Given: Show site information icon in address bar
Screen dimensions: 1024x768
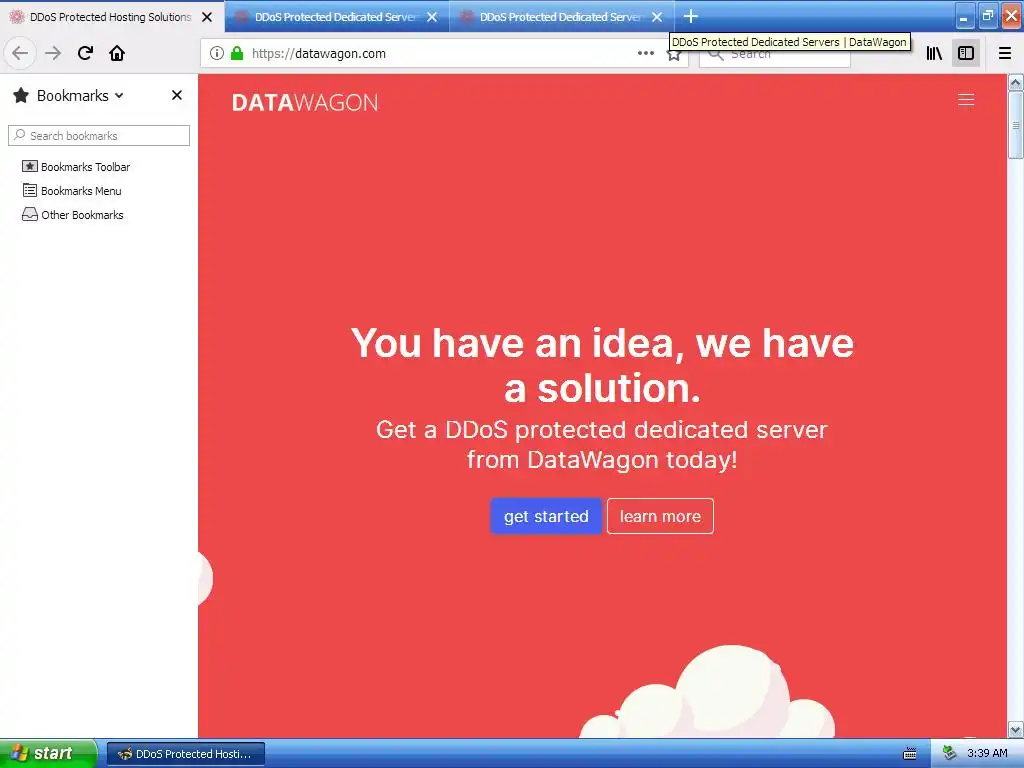Looking at the screenshot, I should 217,53.
